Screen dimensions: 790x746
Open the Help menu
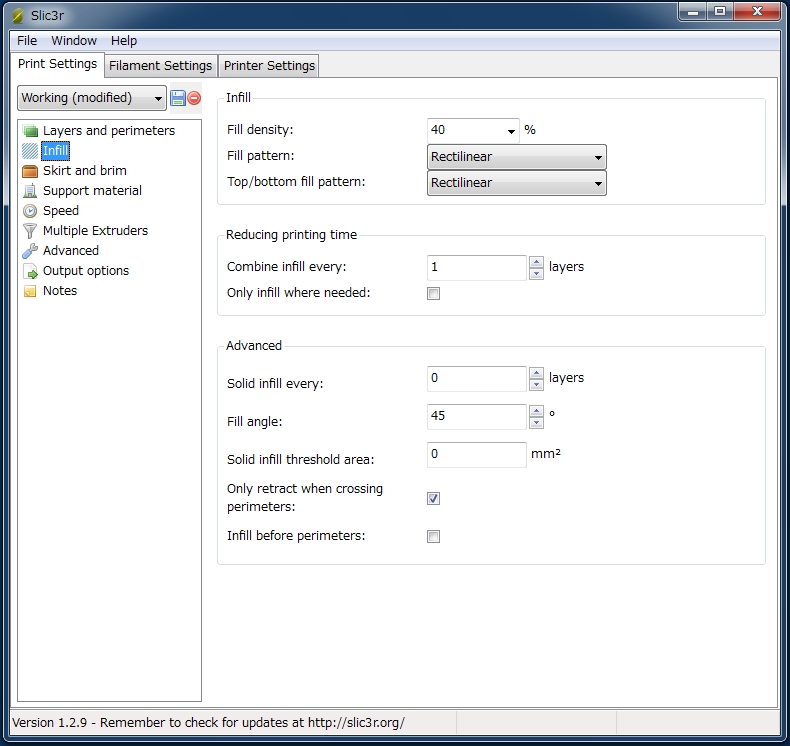point(123,41)
